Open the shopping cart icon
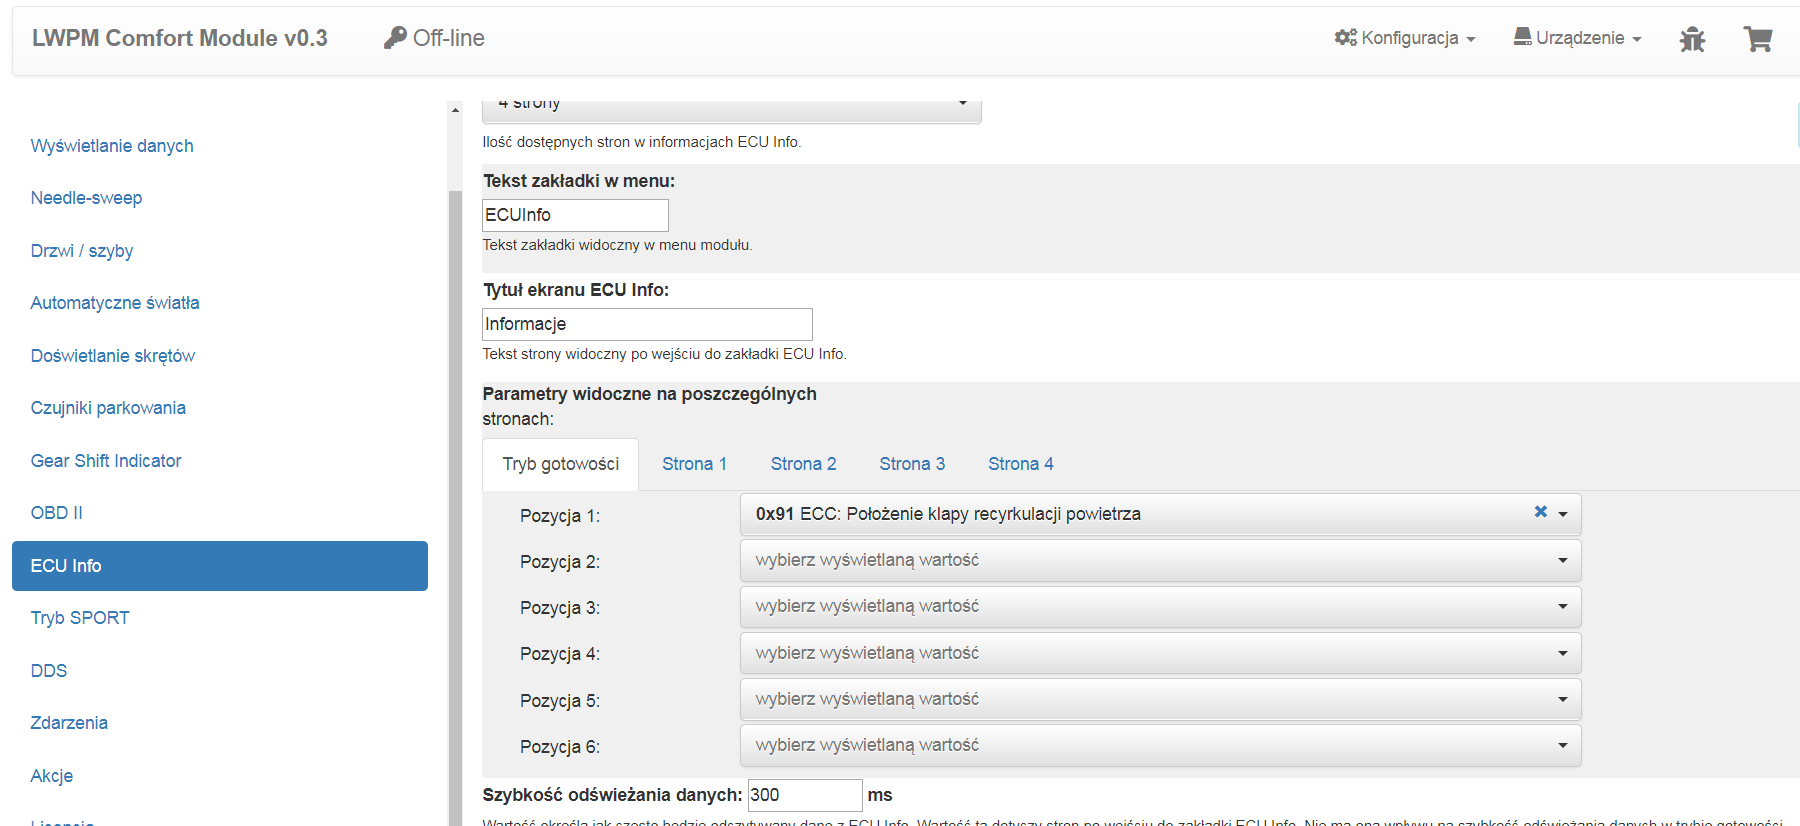 [1757, 39]
